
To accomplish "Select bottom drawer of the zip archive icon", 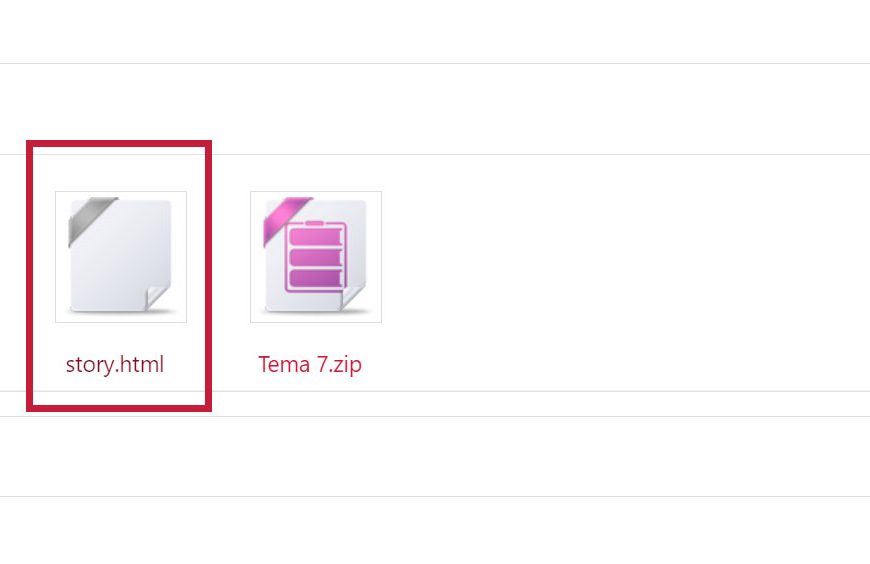I will pyautogui.click(x=315, y=278).
